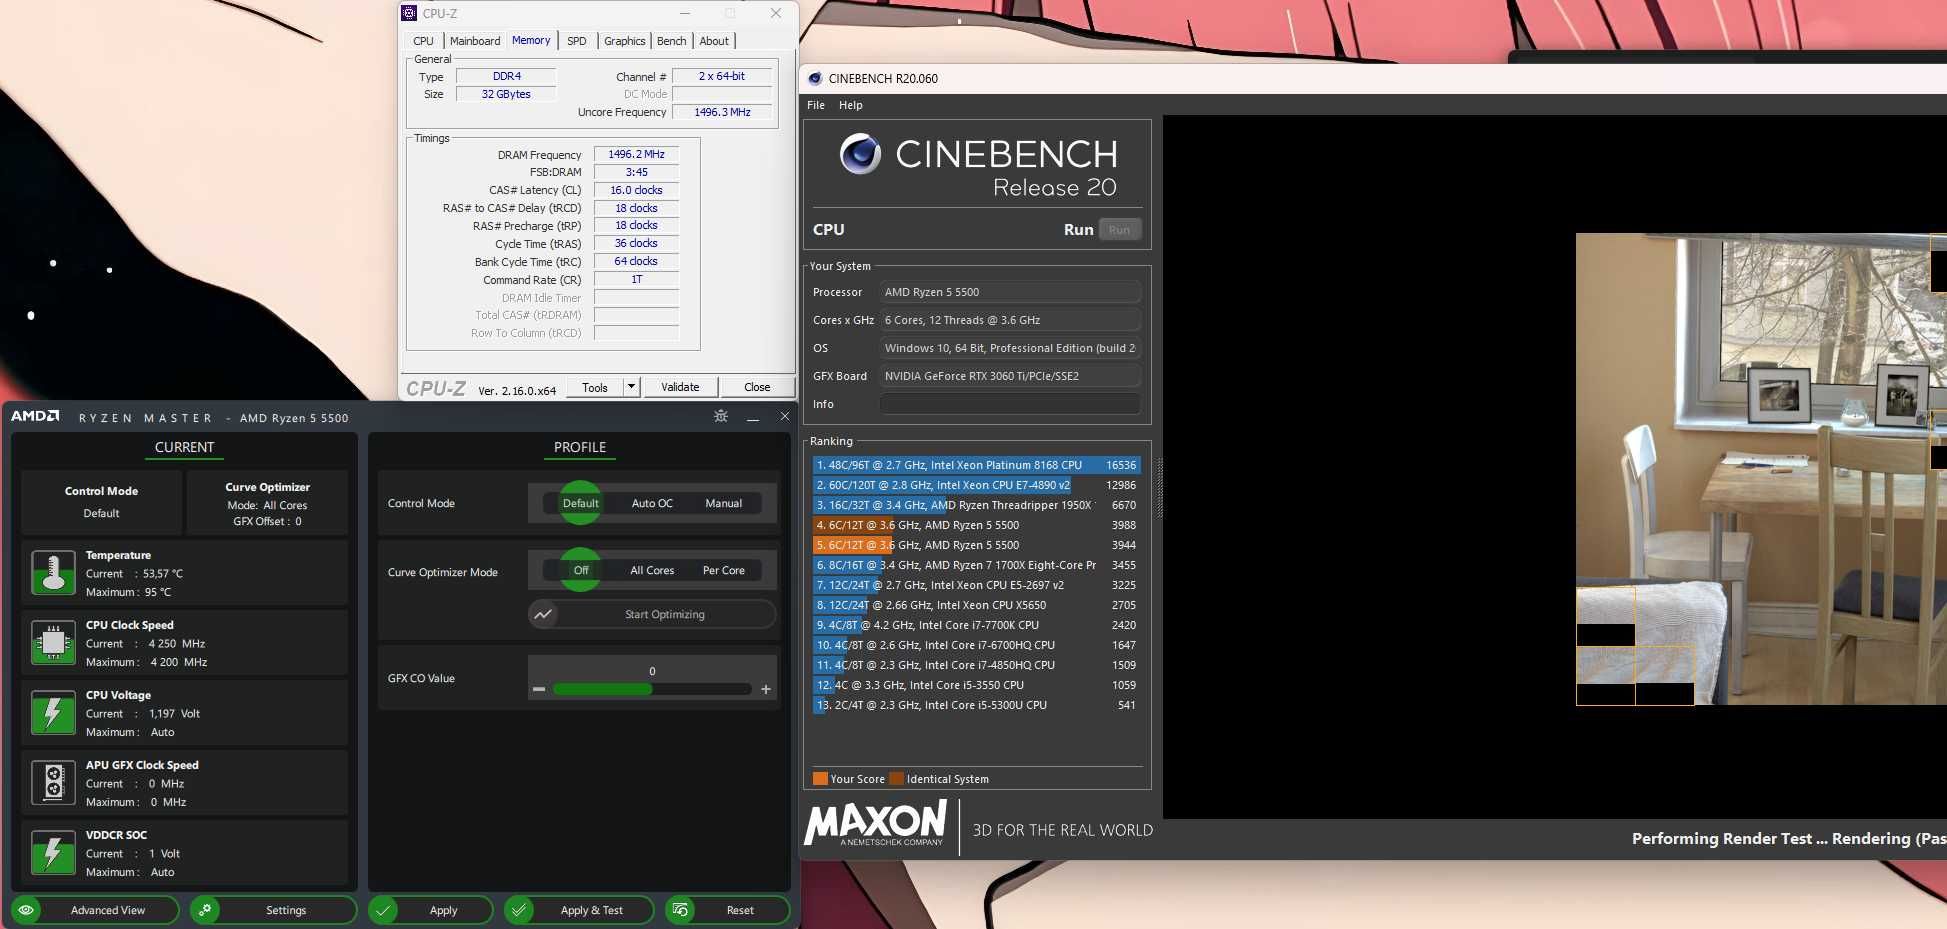Click the CPU Clock Speed chip icon
This screenshot has width=1947, height=929.
53,643
